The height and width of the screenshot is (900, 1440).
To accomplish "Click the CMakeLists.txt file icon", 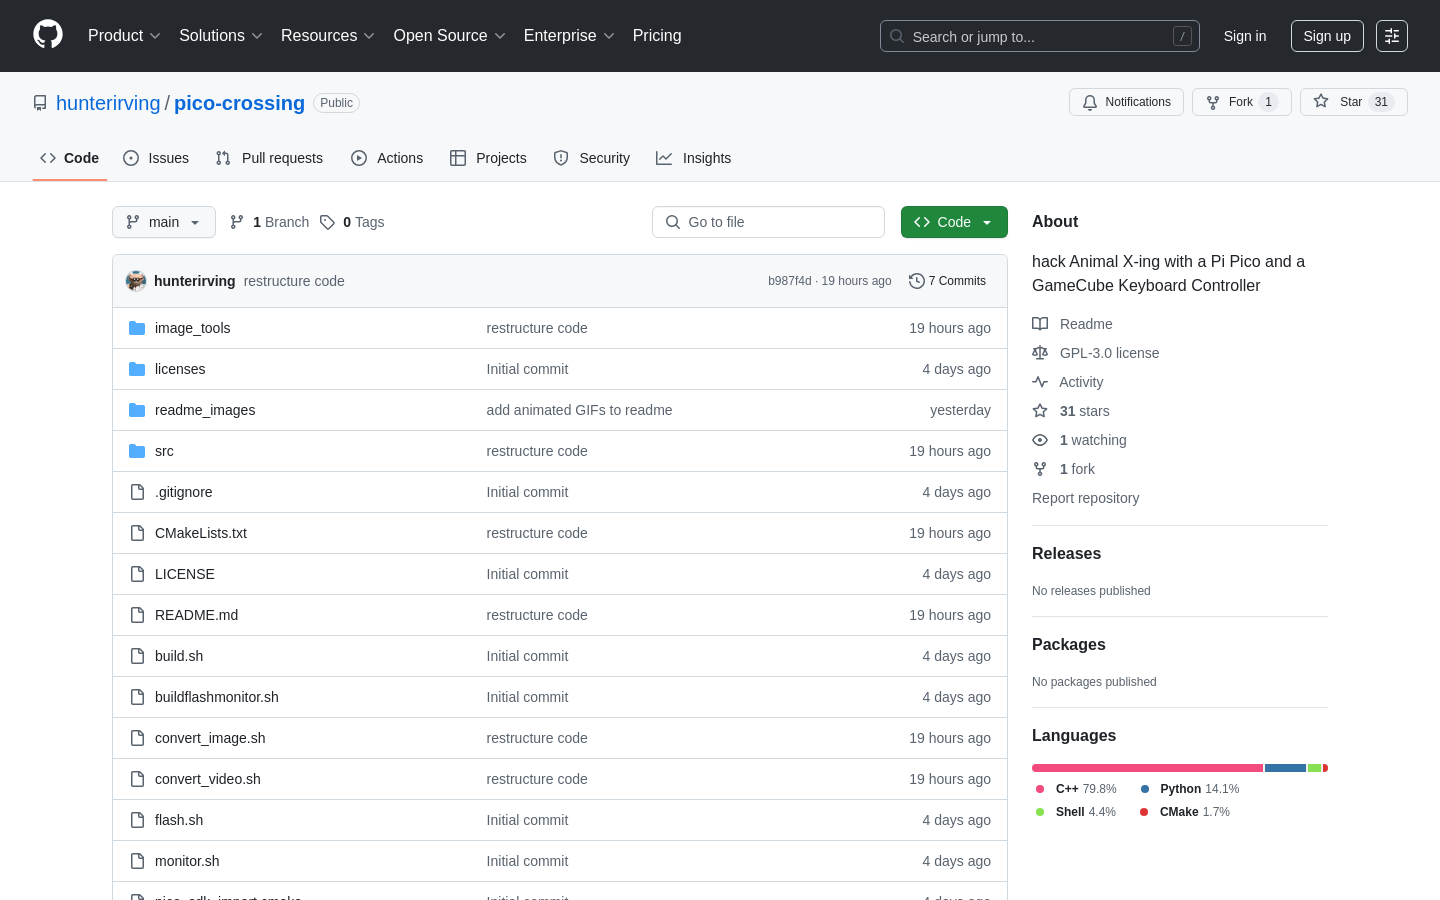I will pyautogui.click(x=137, y=533).
